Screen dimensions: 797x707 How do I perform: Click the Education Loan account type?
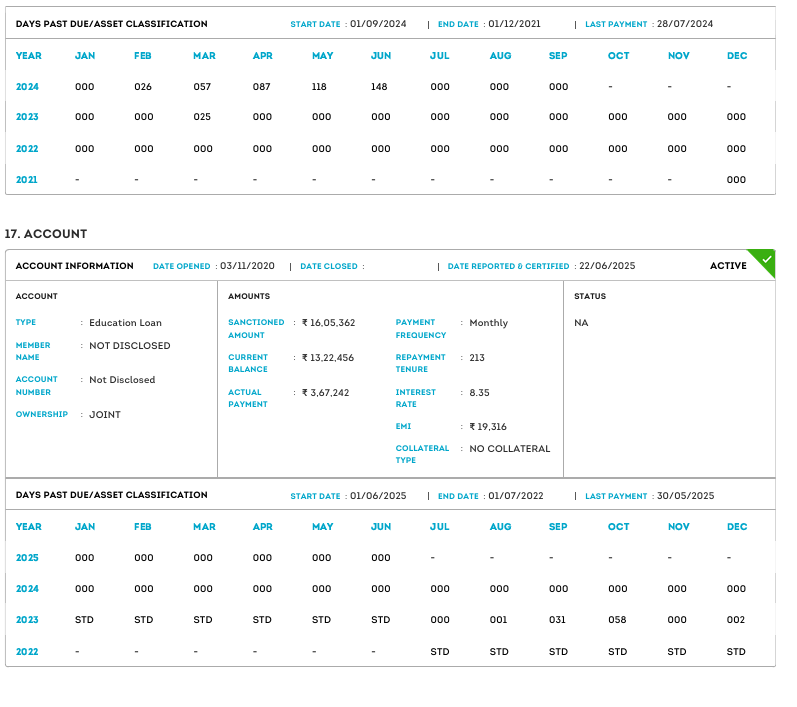click(125, 323)
